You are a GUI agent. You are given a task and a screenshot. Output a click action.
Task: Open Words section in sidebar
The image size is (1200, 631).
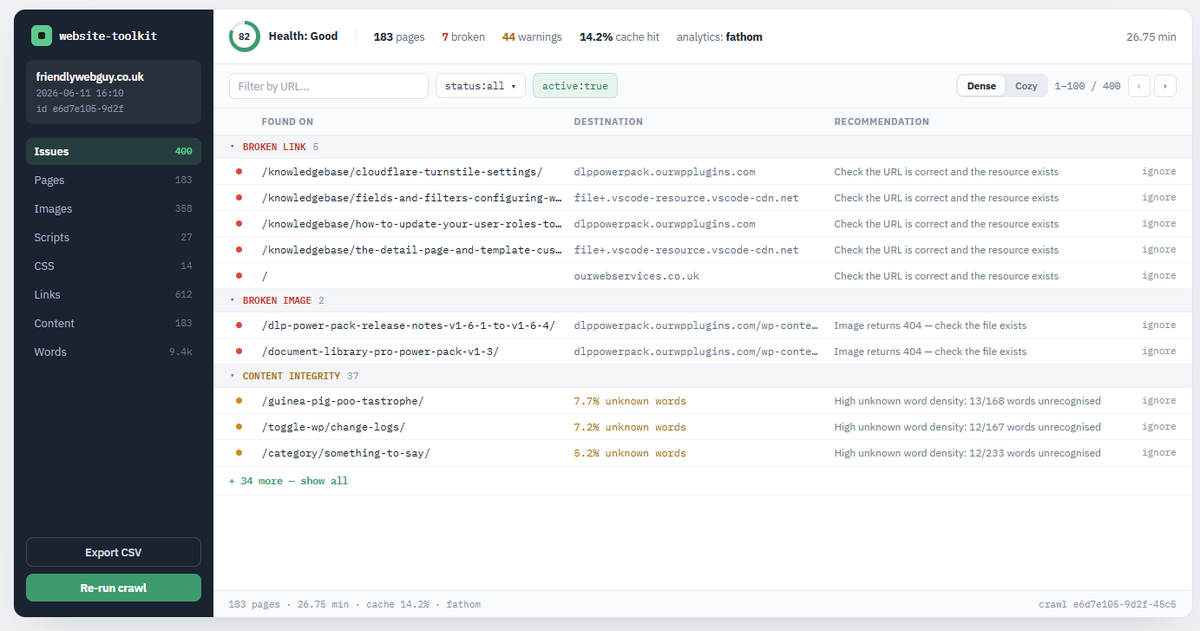pyautogui.click(x=113, y=352)
